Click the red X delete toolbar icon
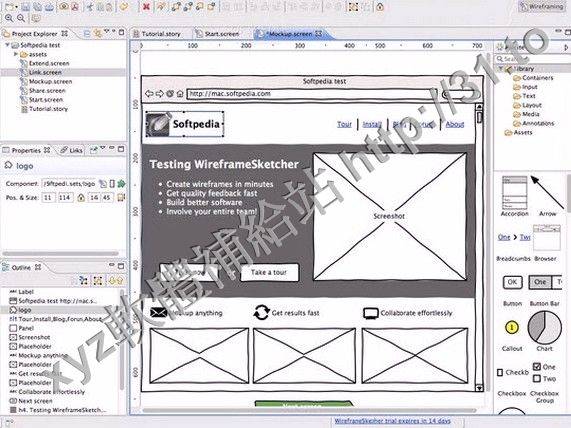Image resolution: width=571 pixels, height=428 pixels. tap(146, 7)
